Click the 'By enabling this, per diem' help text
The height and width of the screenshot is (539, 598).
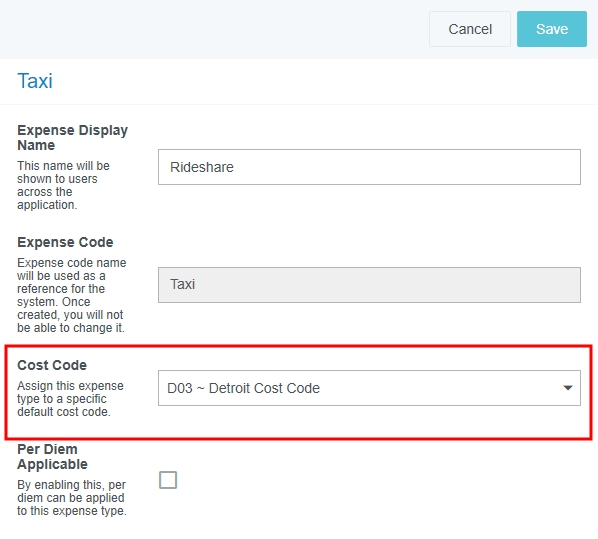(72, 498)
